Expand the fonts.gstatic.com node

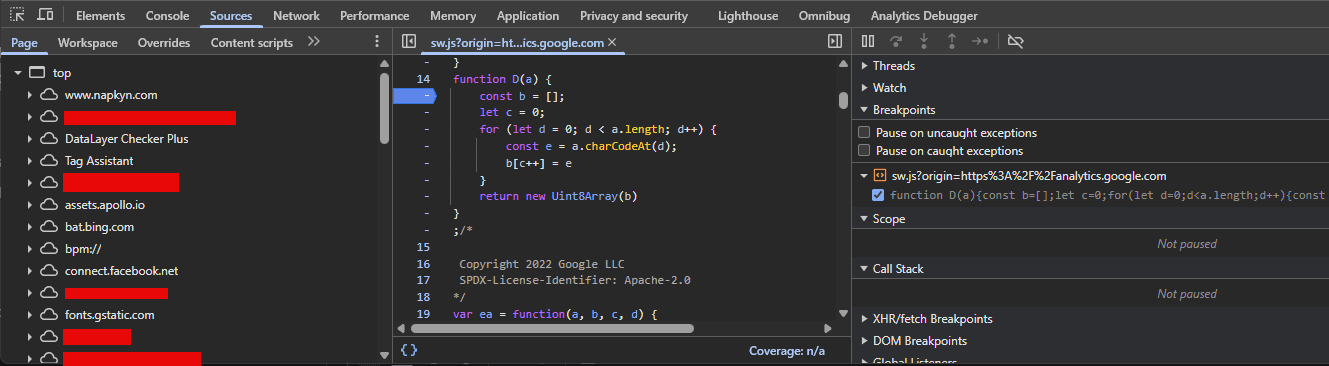30,315
